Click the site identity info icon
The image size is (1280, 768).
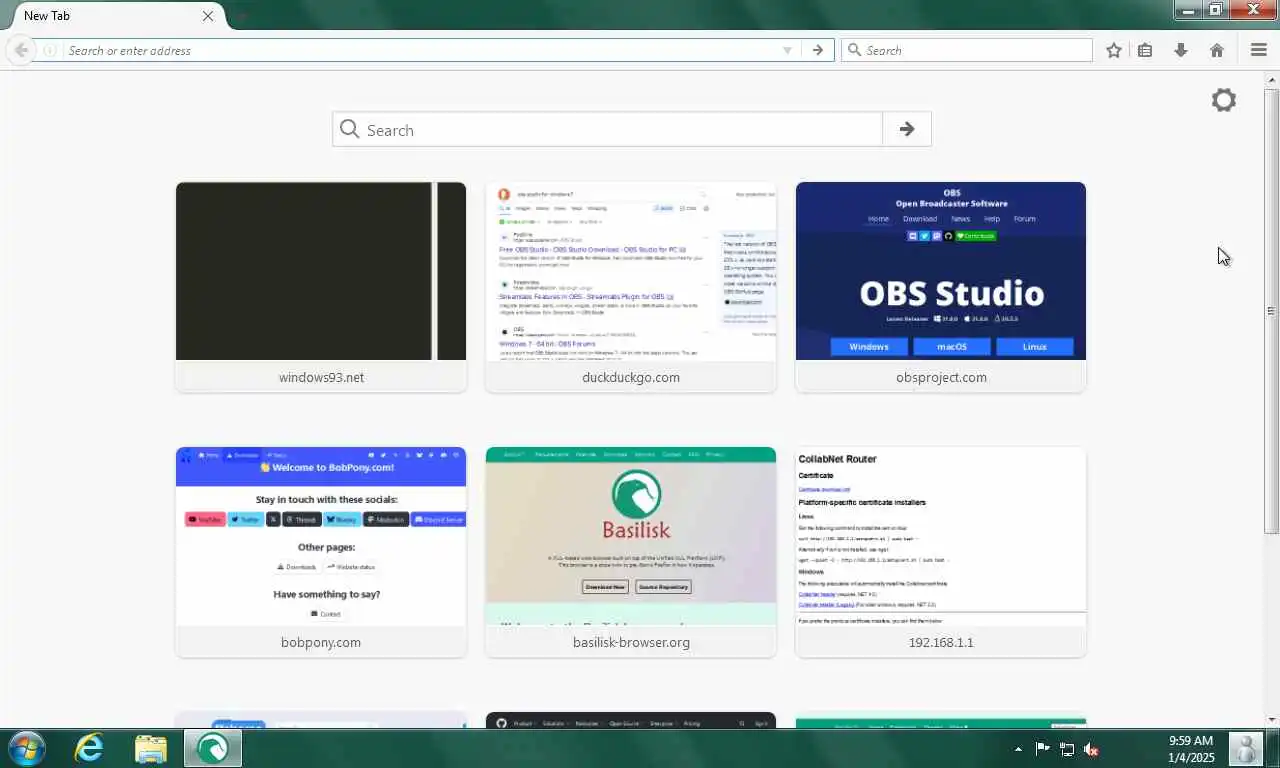(49, 50)
